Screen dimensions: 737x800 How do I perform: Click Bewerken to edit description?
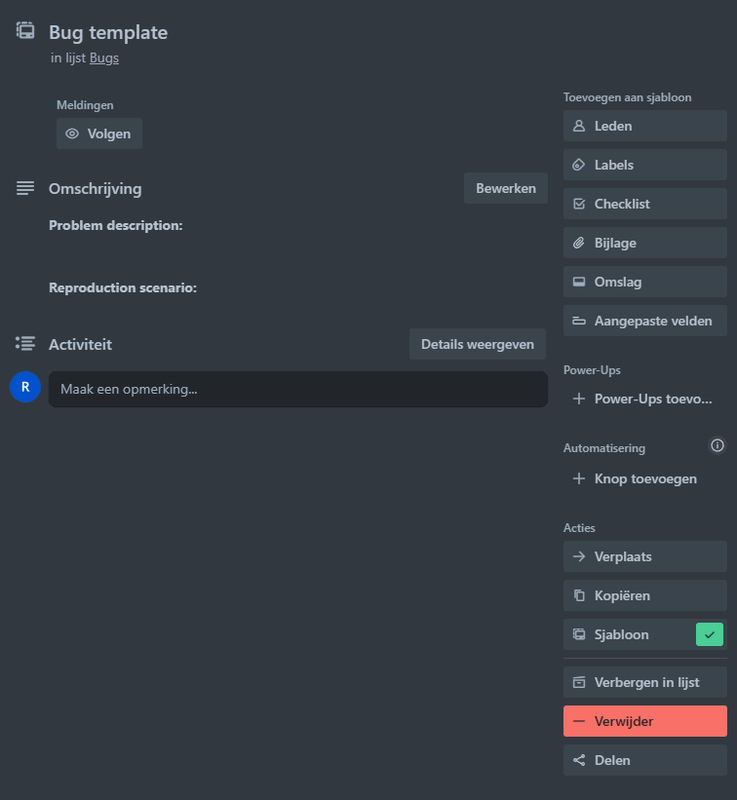505,188
